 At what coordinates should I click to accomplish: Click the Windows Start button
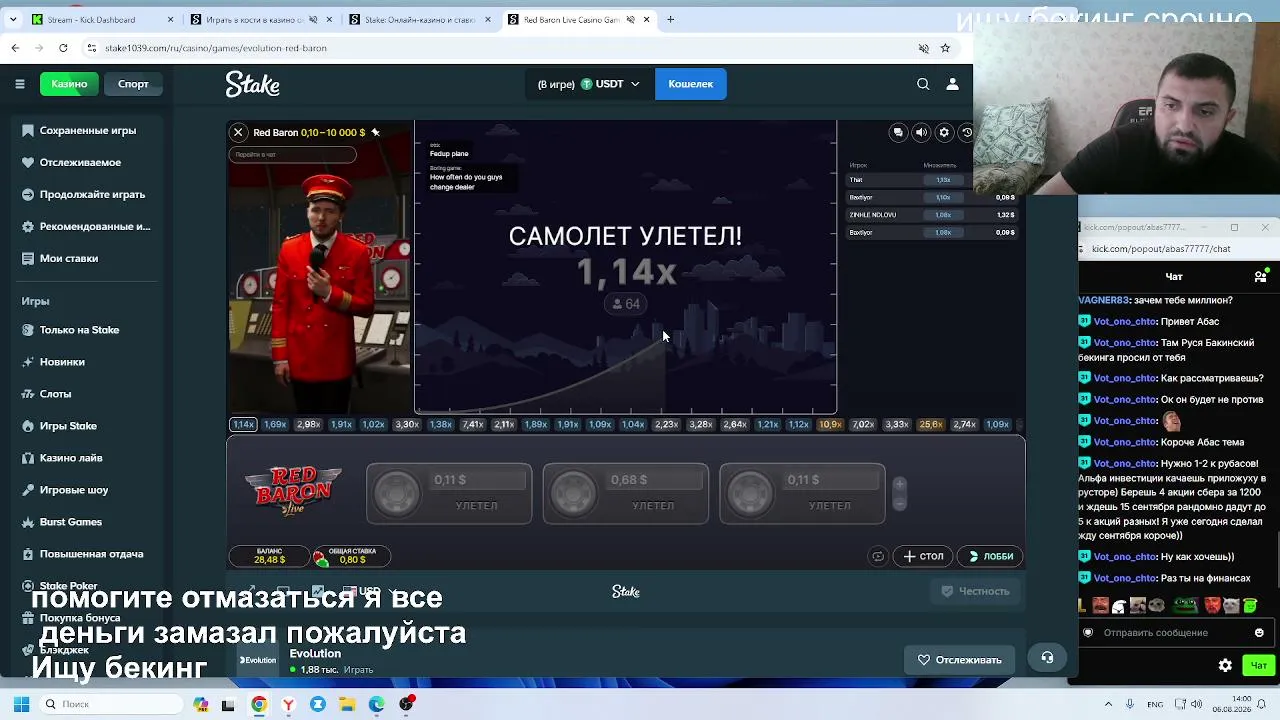point(21,704)
